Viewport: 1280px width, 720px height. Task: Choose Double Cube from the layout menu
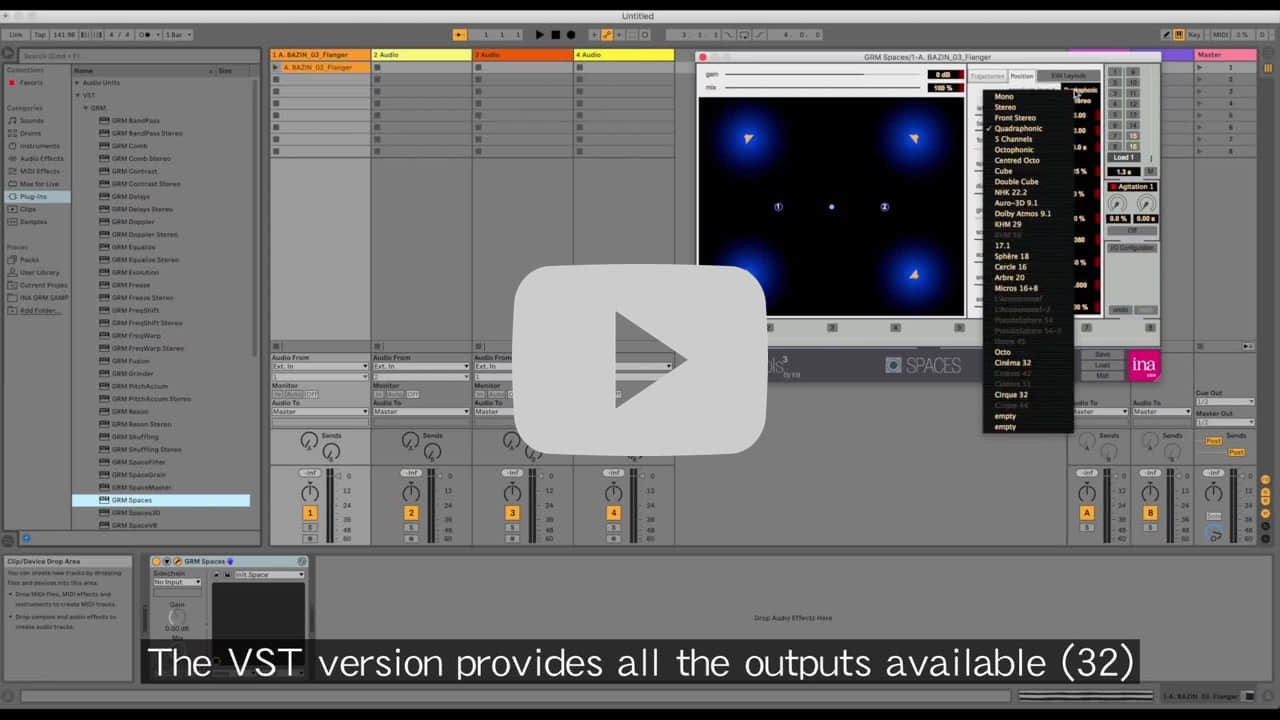point(1016,182)
